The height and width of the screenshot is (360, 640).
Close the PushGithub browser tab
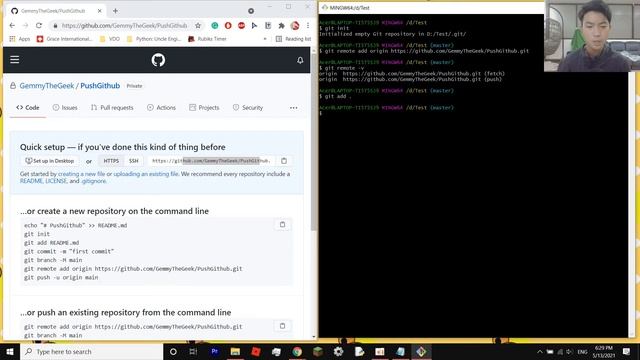(x=100, y=11)
